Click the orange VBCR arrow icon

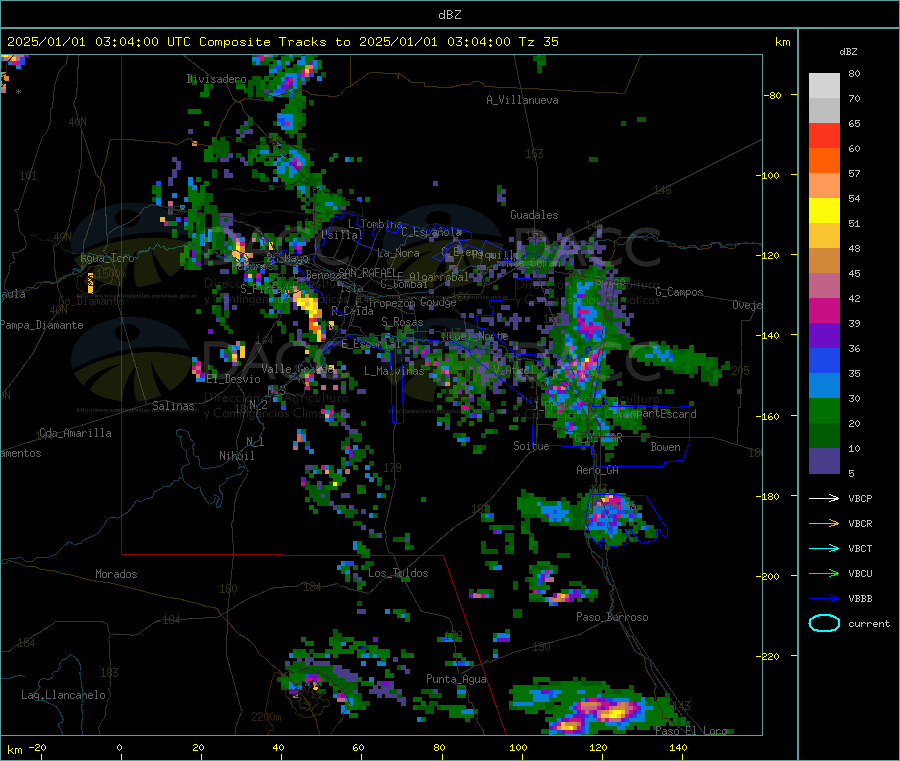[824, 523]
